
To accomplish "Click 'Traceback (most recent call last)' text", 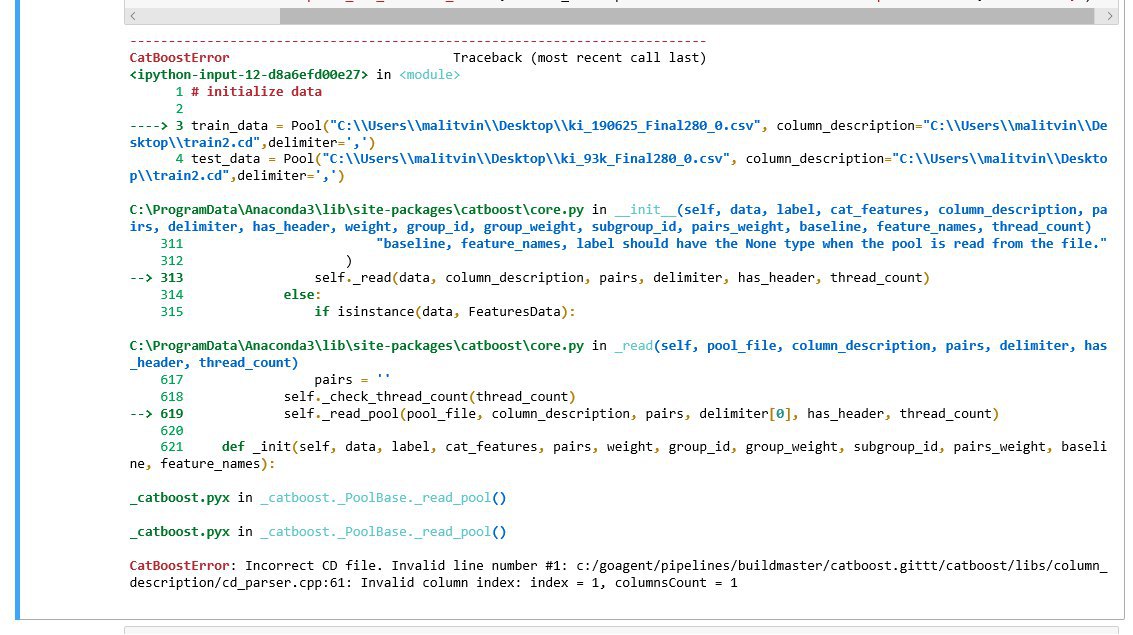I will point(580,58).
